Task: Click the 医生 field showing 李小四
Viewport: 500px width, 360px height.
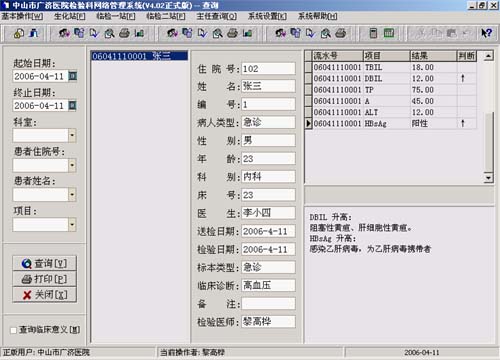Action: pos(268,213)
